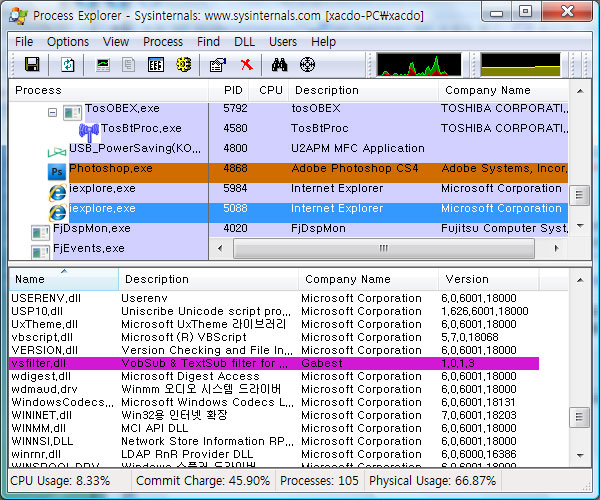
Task: Sort by the PID column header
Action: pos(229,90)
